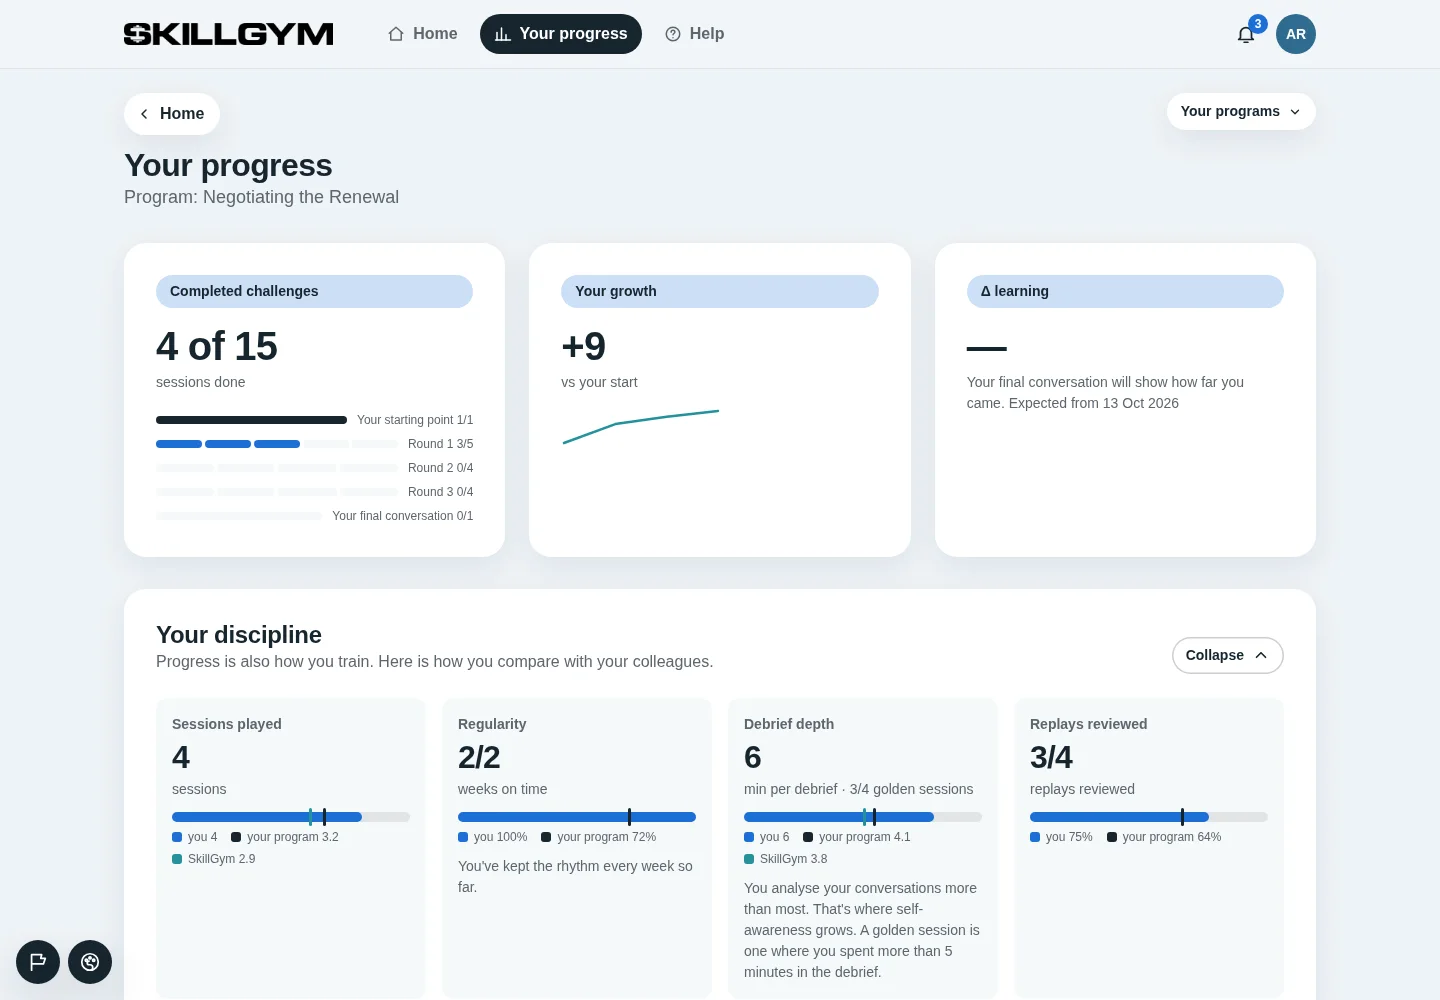Click the Your growth trend line chart

[641, 427]
